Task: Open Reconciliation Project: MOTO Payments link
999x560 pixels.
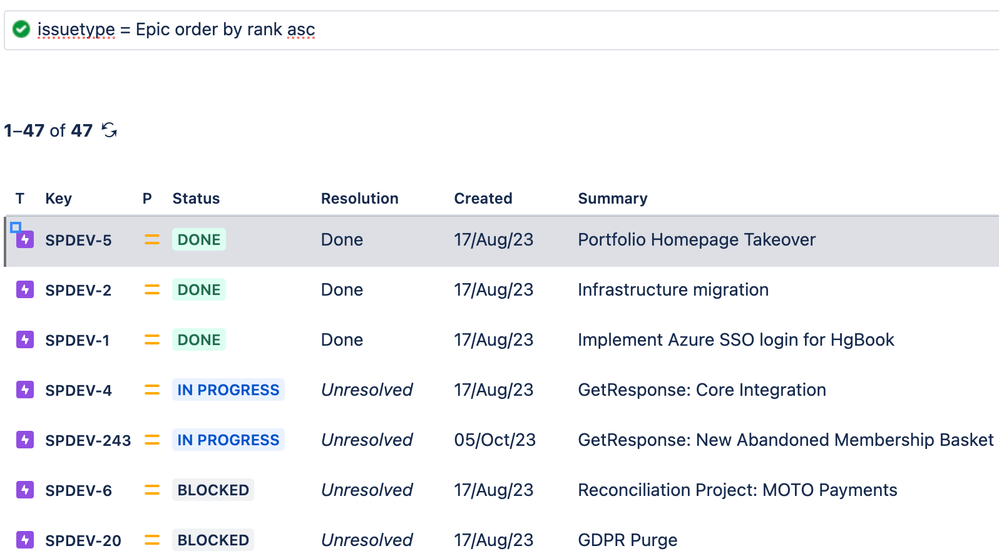Action: pyautogui.click(x=737, y=490)
